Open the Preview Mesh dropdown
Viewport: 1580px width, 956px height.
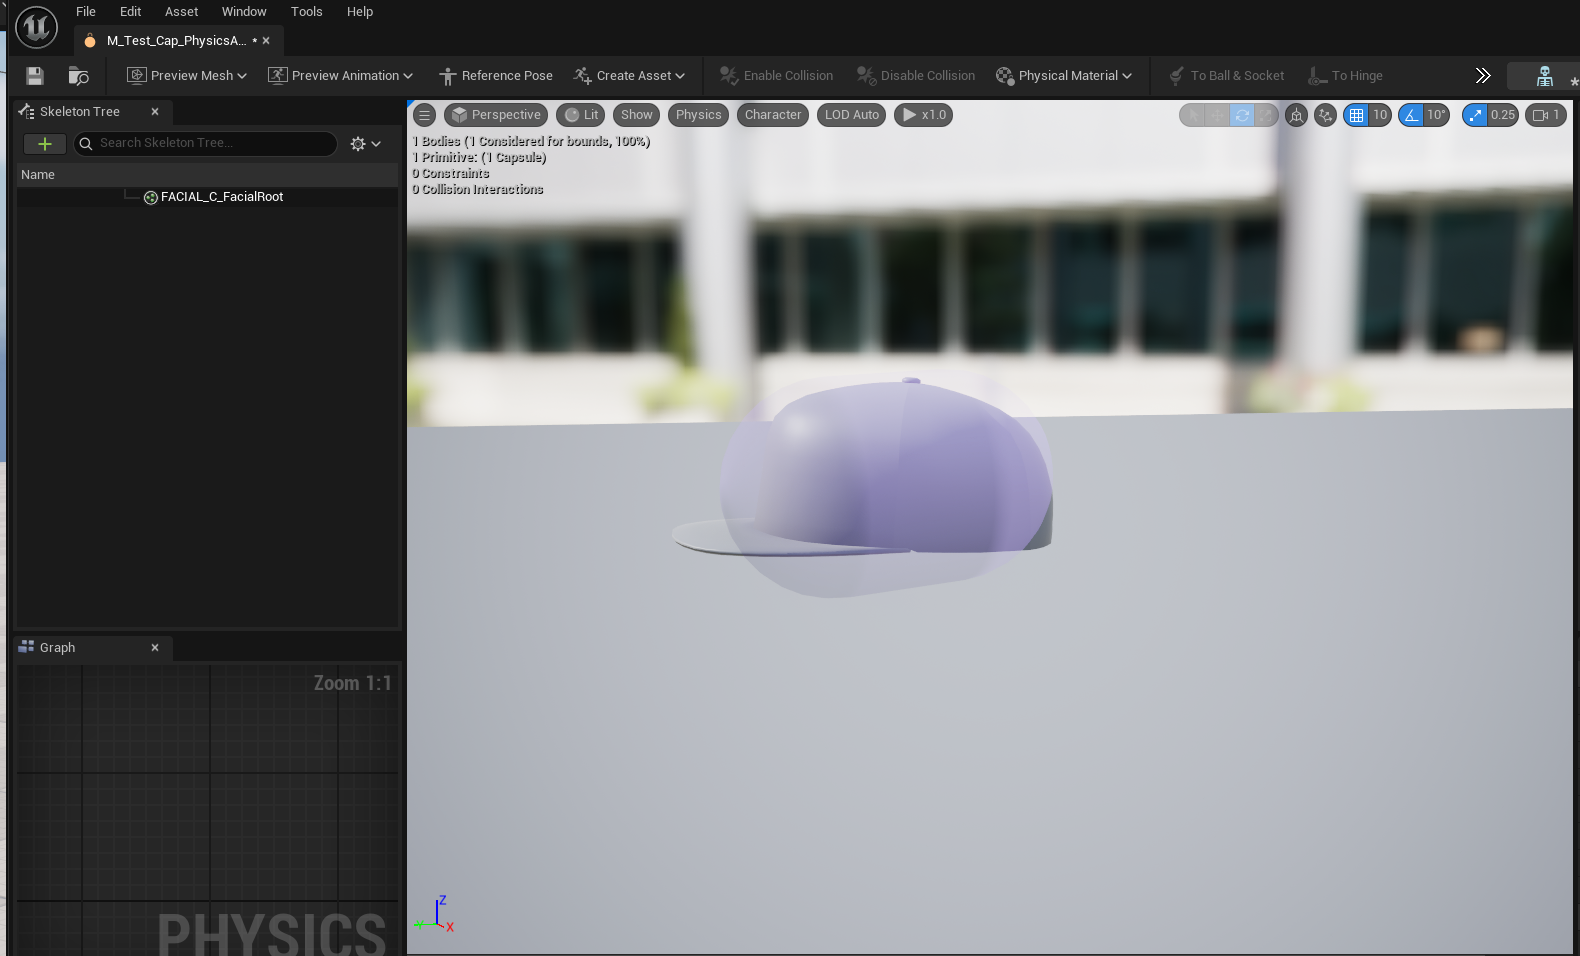click(x=187, y=76)
